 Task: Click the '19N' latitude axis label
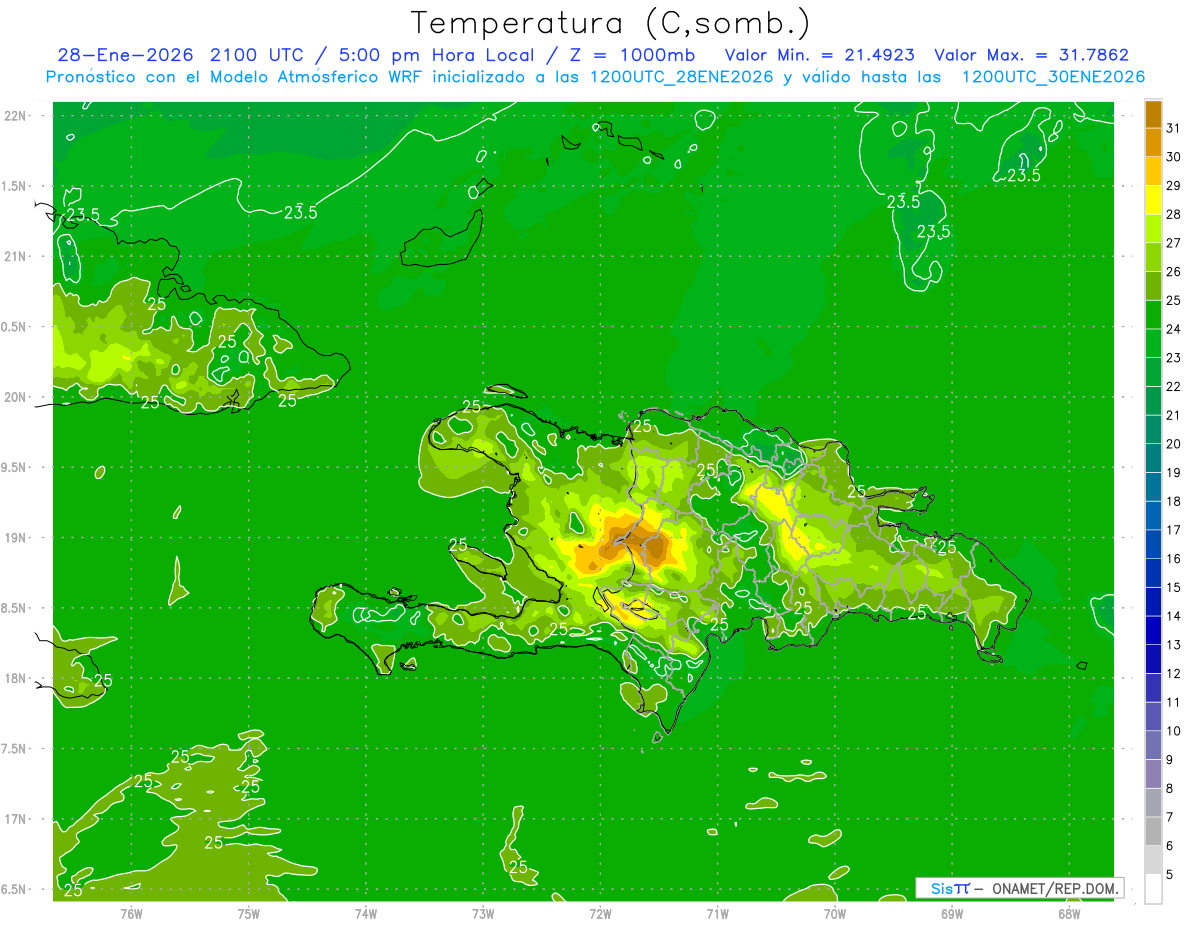click(x=15, y=538)
